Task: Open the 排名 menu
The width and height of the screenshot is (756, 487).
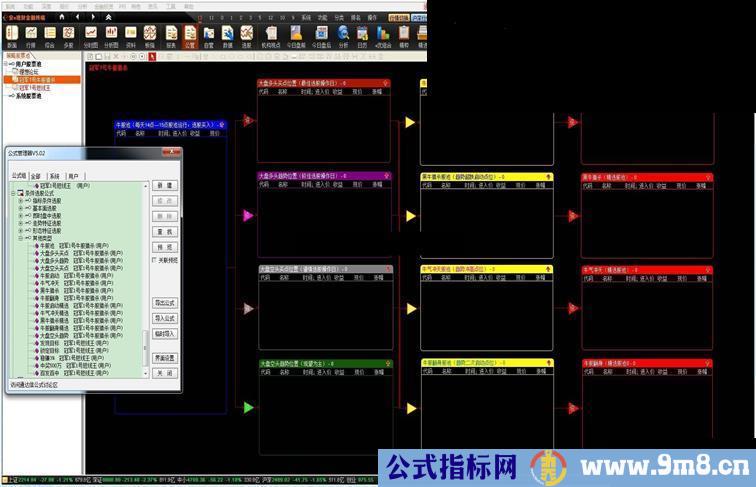Action: tap(355, 17)
